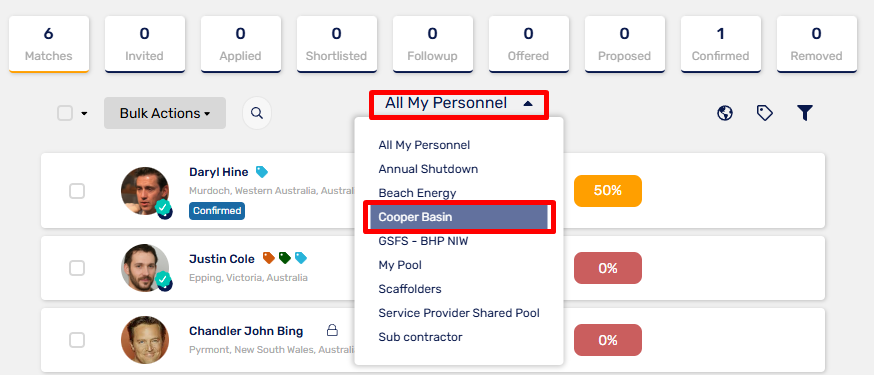
Task: Click the magnifying glass search icon
Action: coord(257,113)
